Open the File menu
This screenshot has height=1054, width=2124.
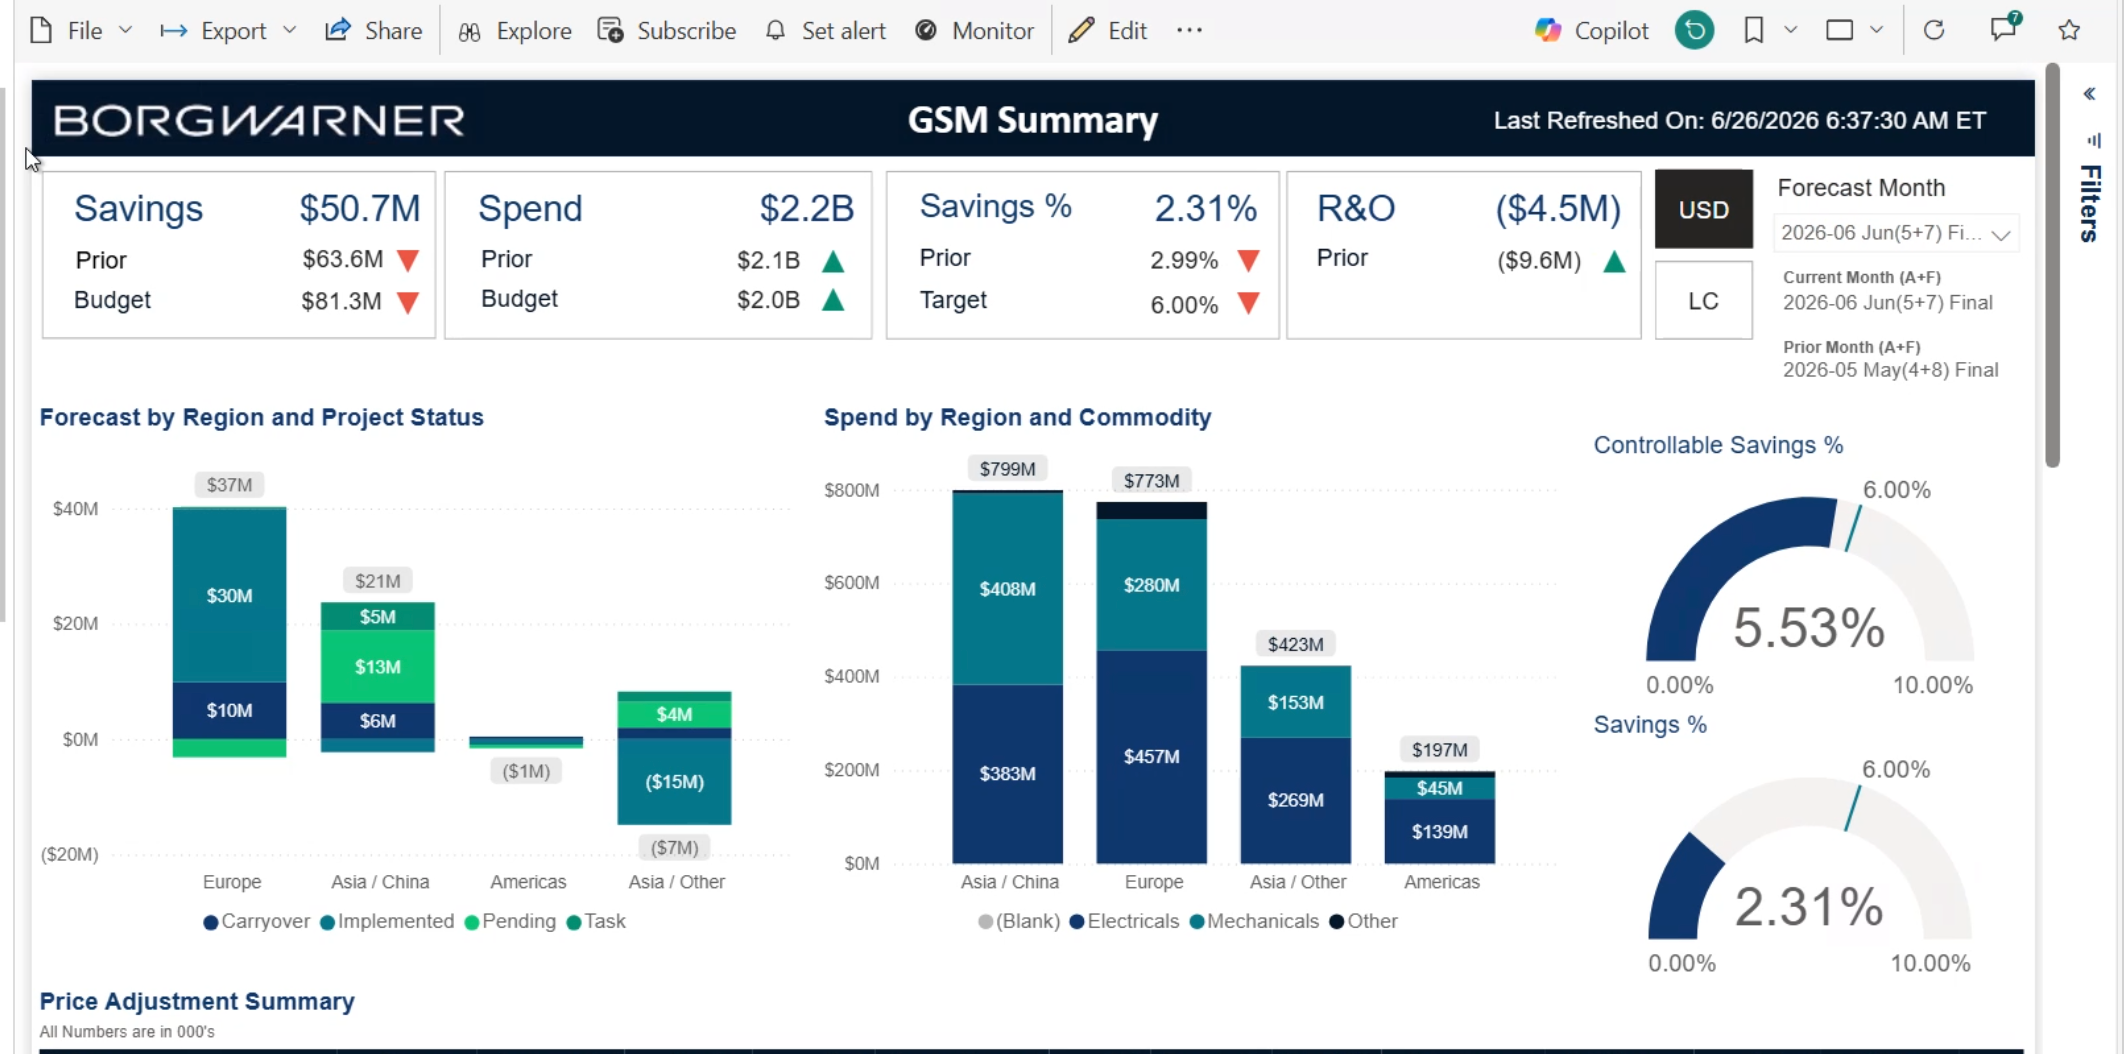(x=67, y=31)
